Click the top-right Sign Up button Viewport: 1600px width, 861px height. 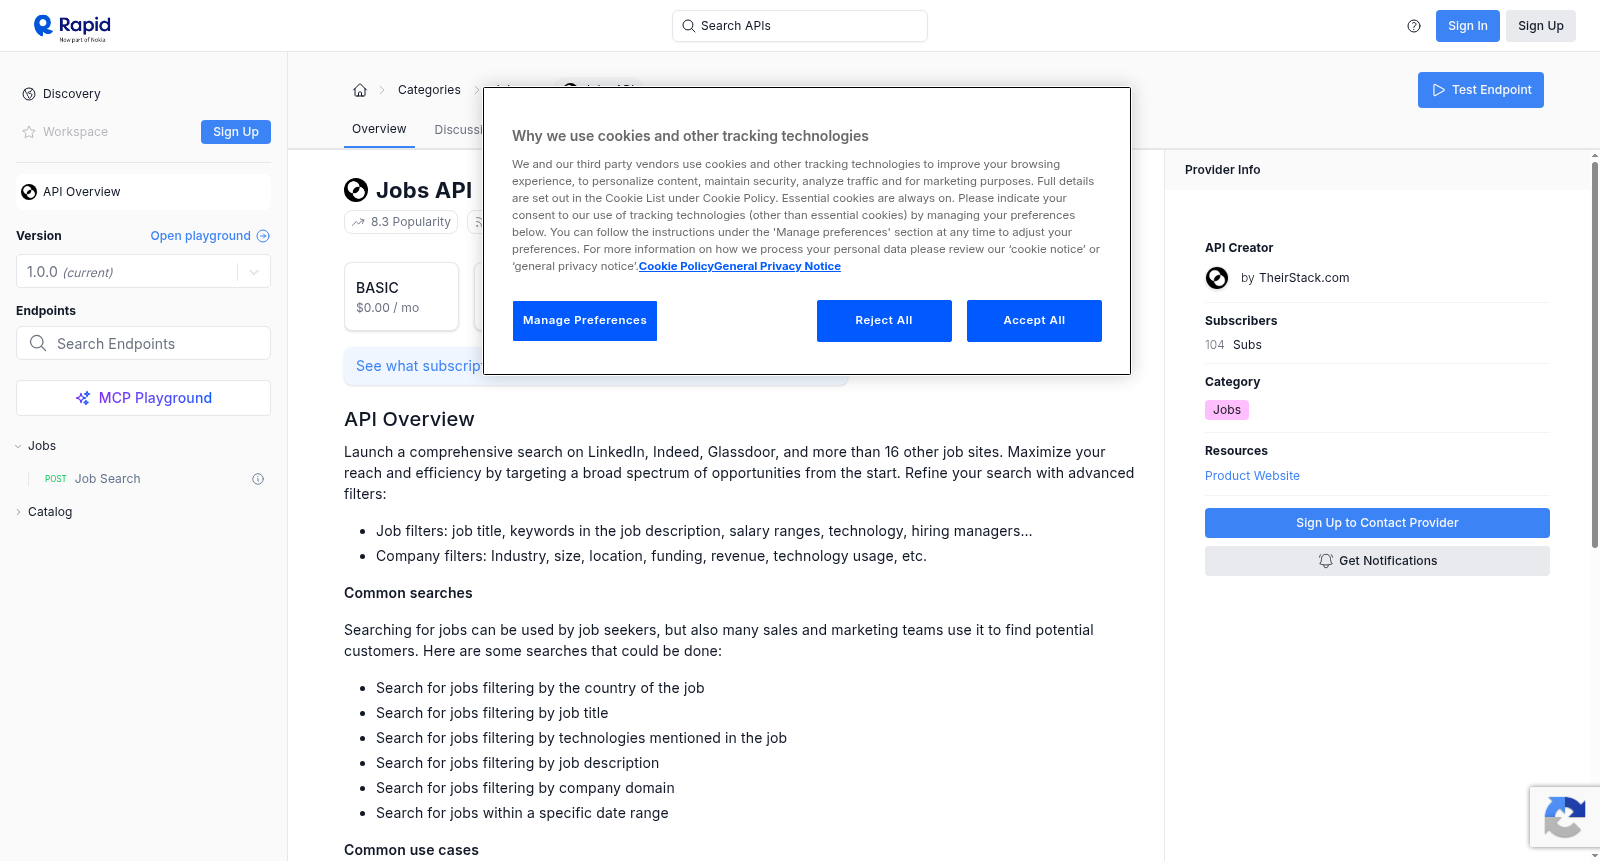pos(1541,26)
